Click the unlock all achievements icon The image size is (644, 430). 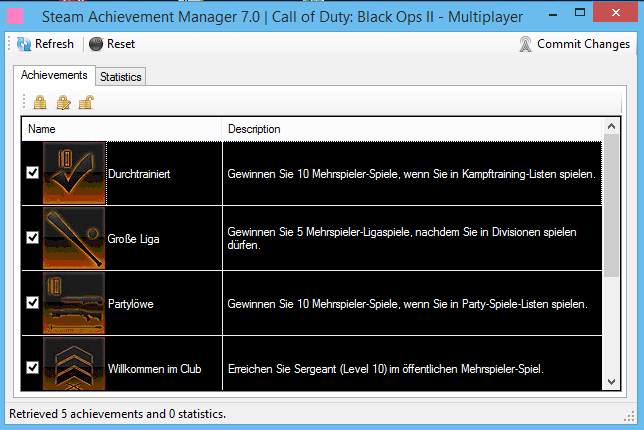[86, 102]
